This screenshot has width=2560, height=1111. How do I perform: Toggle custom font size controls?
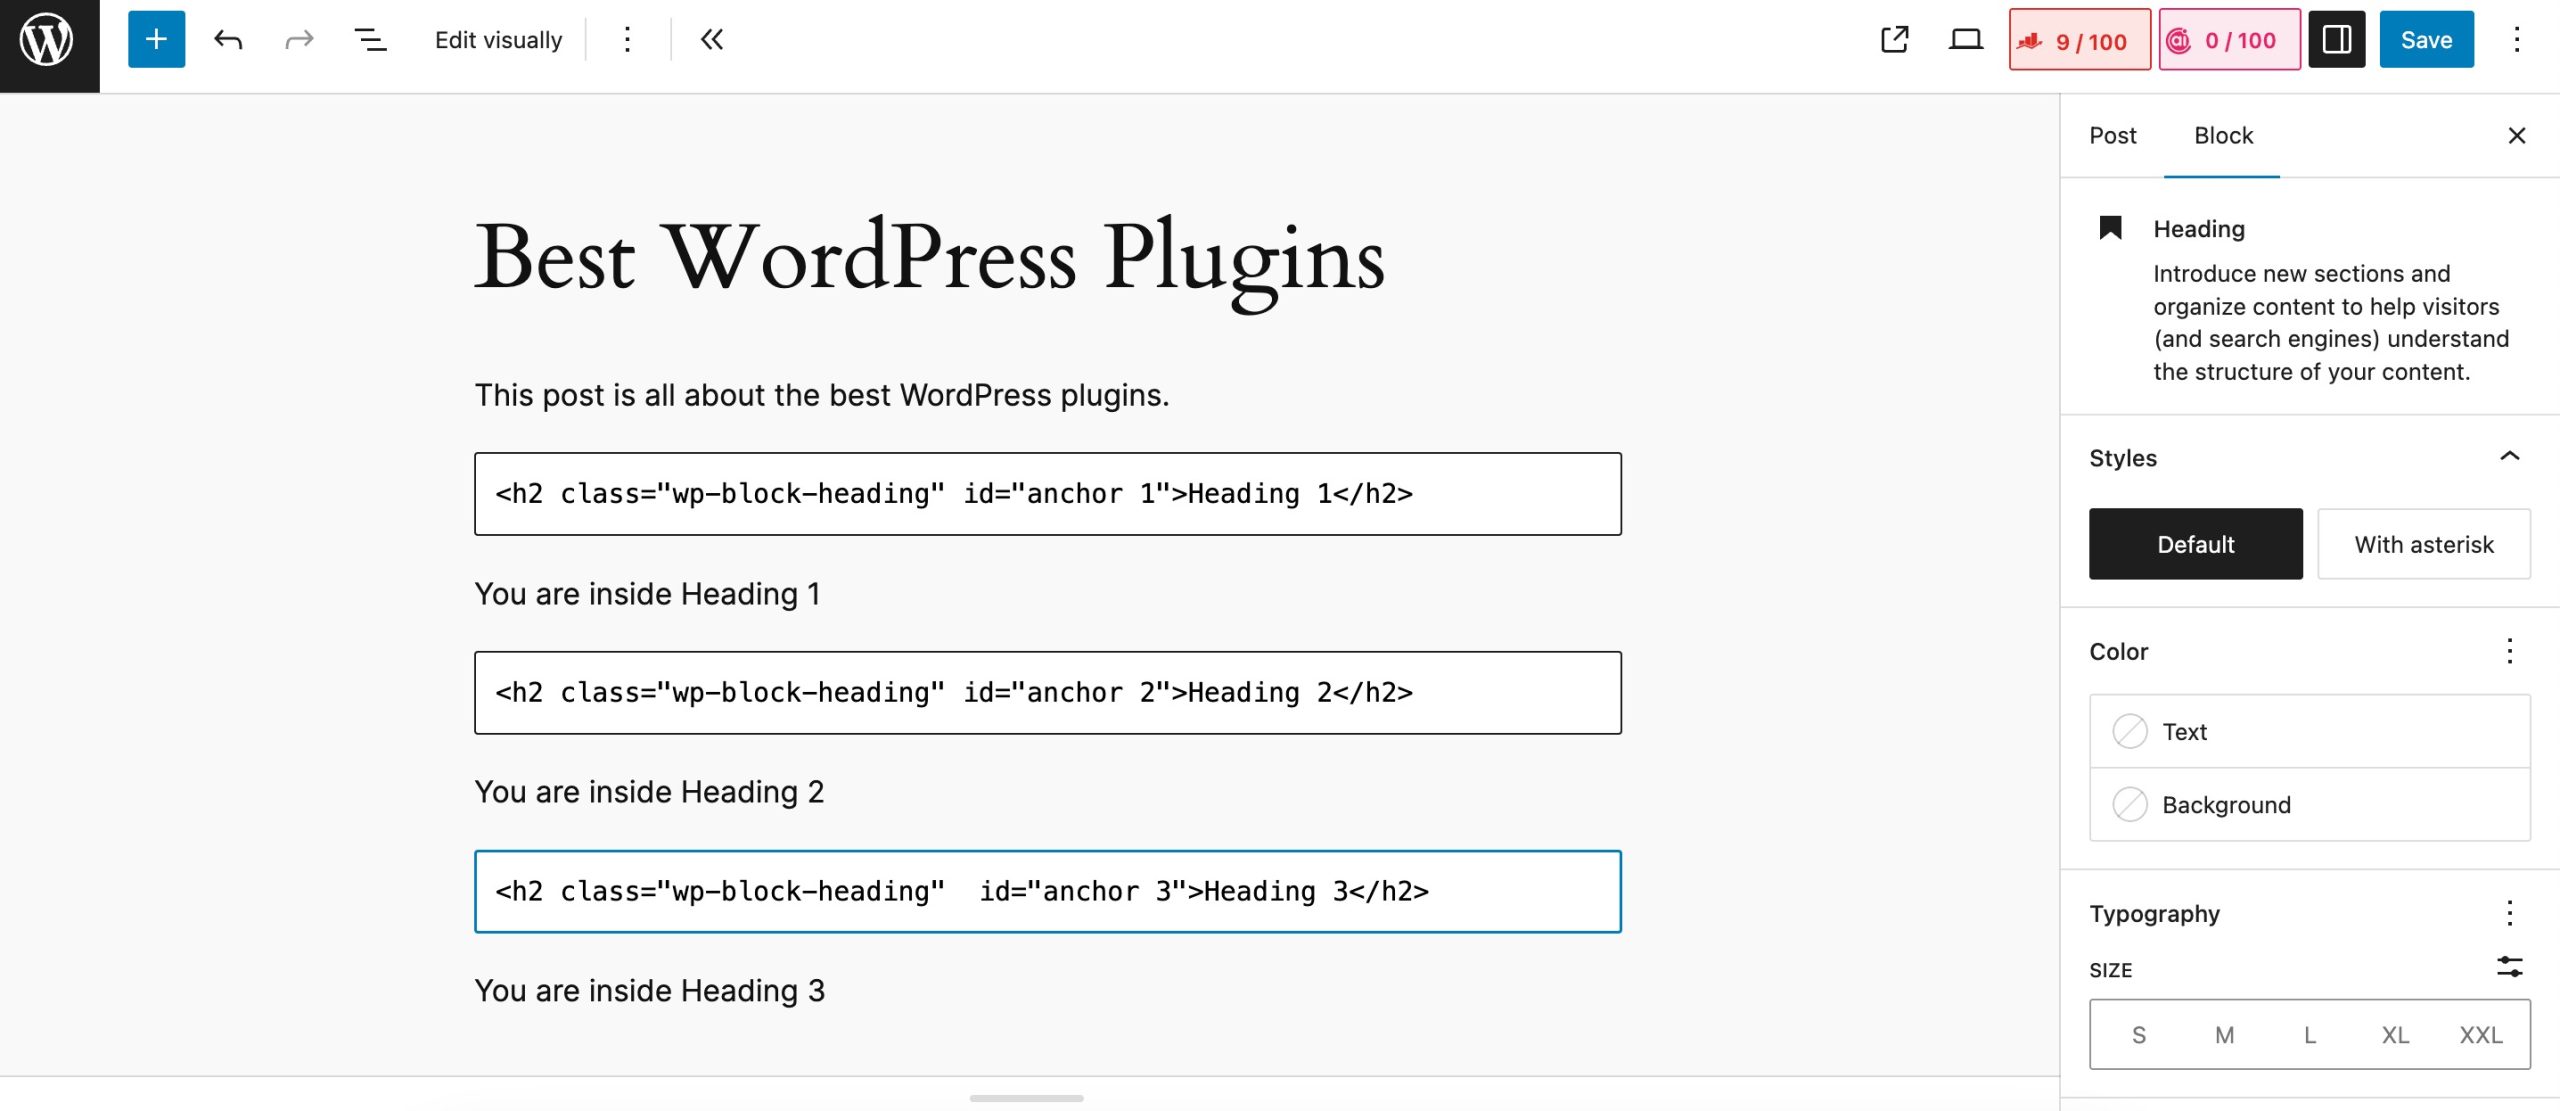(2510, 967)
